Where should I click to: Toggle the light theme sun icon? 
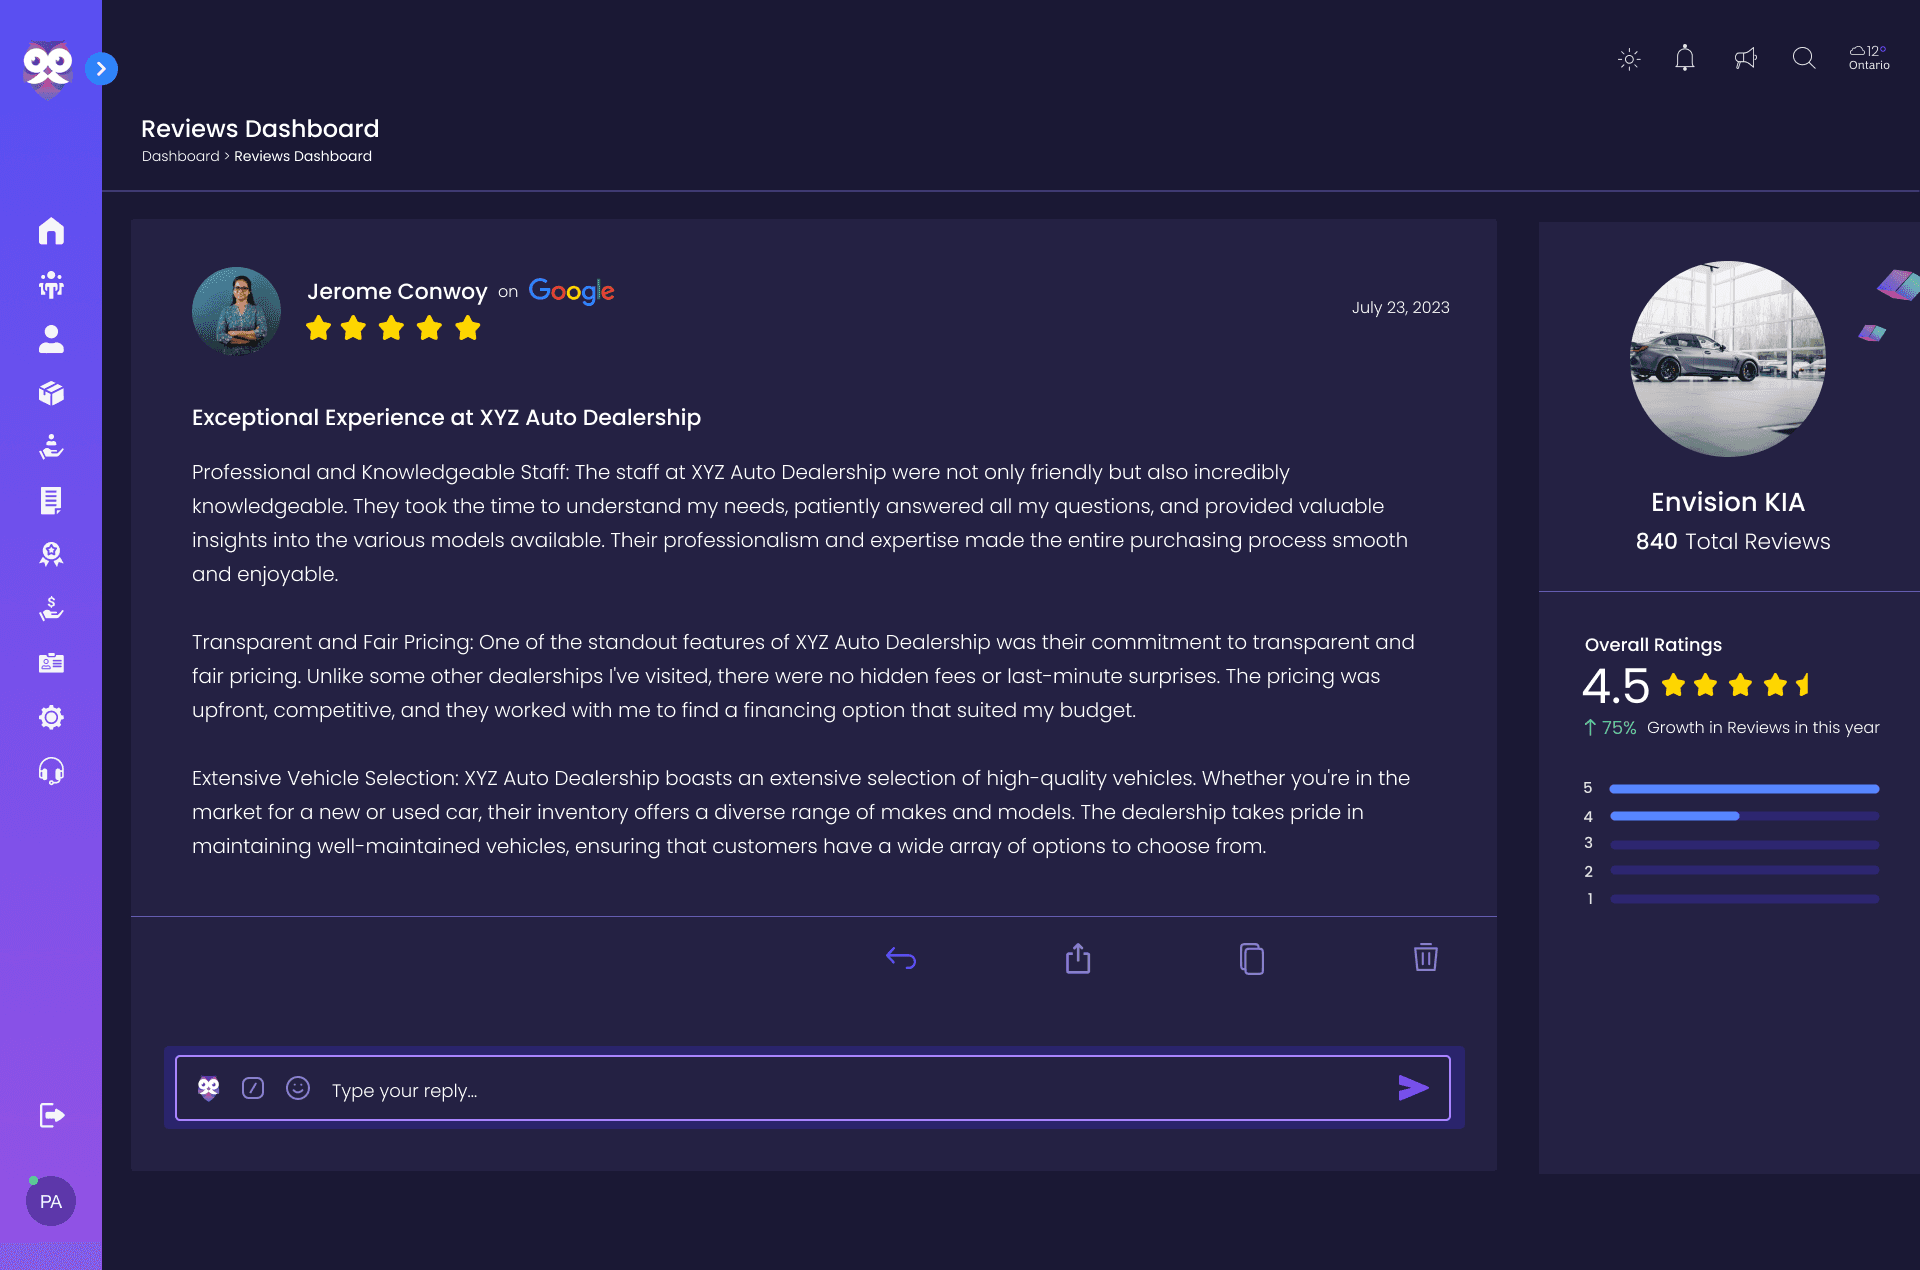pos(1629,59)
